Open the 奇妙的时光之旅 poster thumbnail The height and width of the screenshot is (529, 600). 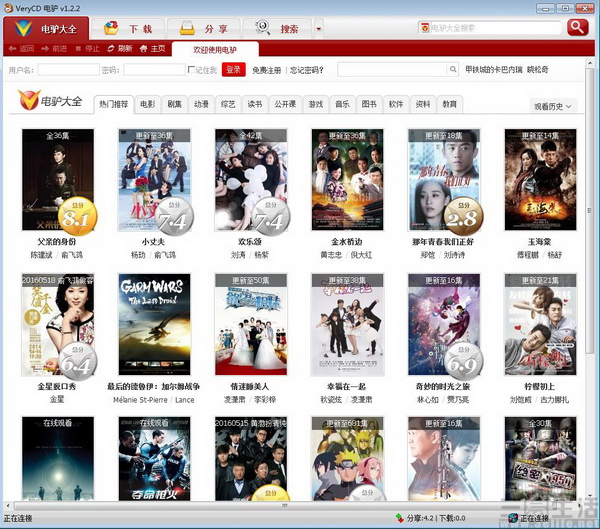pyautogui.click(x=444, y=324)
